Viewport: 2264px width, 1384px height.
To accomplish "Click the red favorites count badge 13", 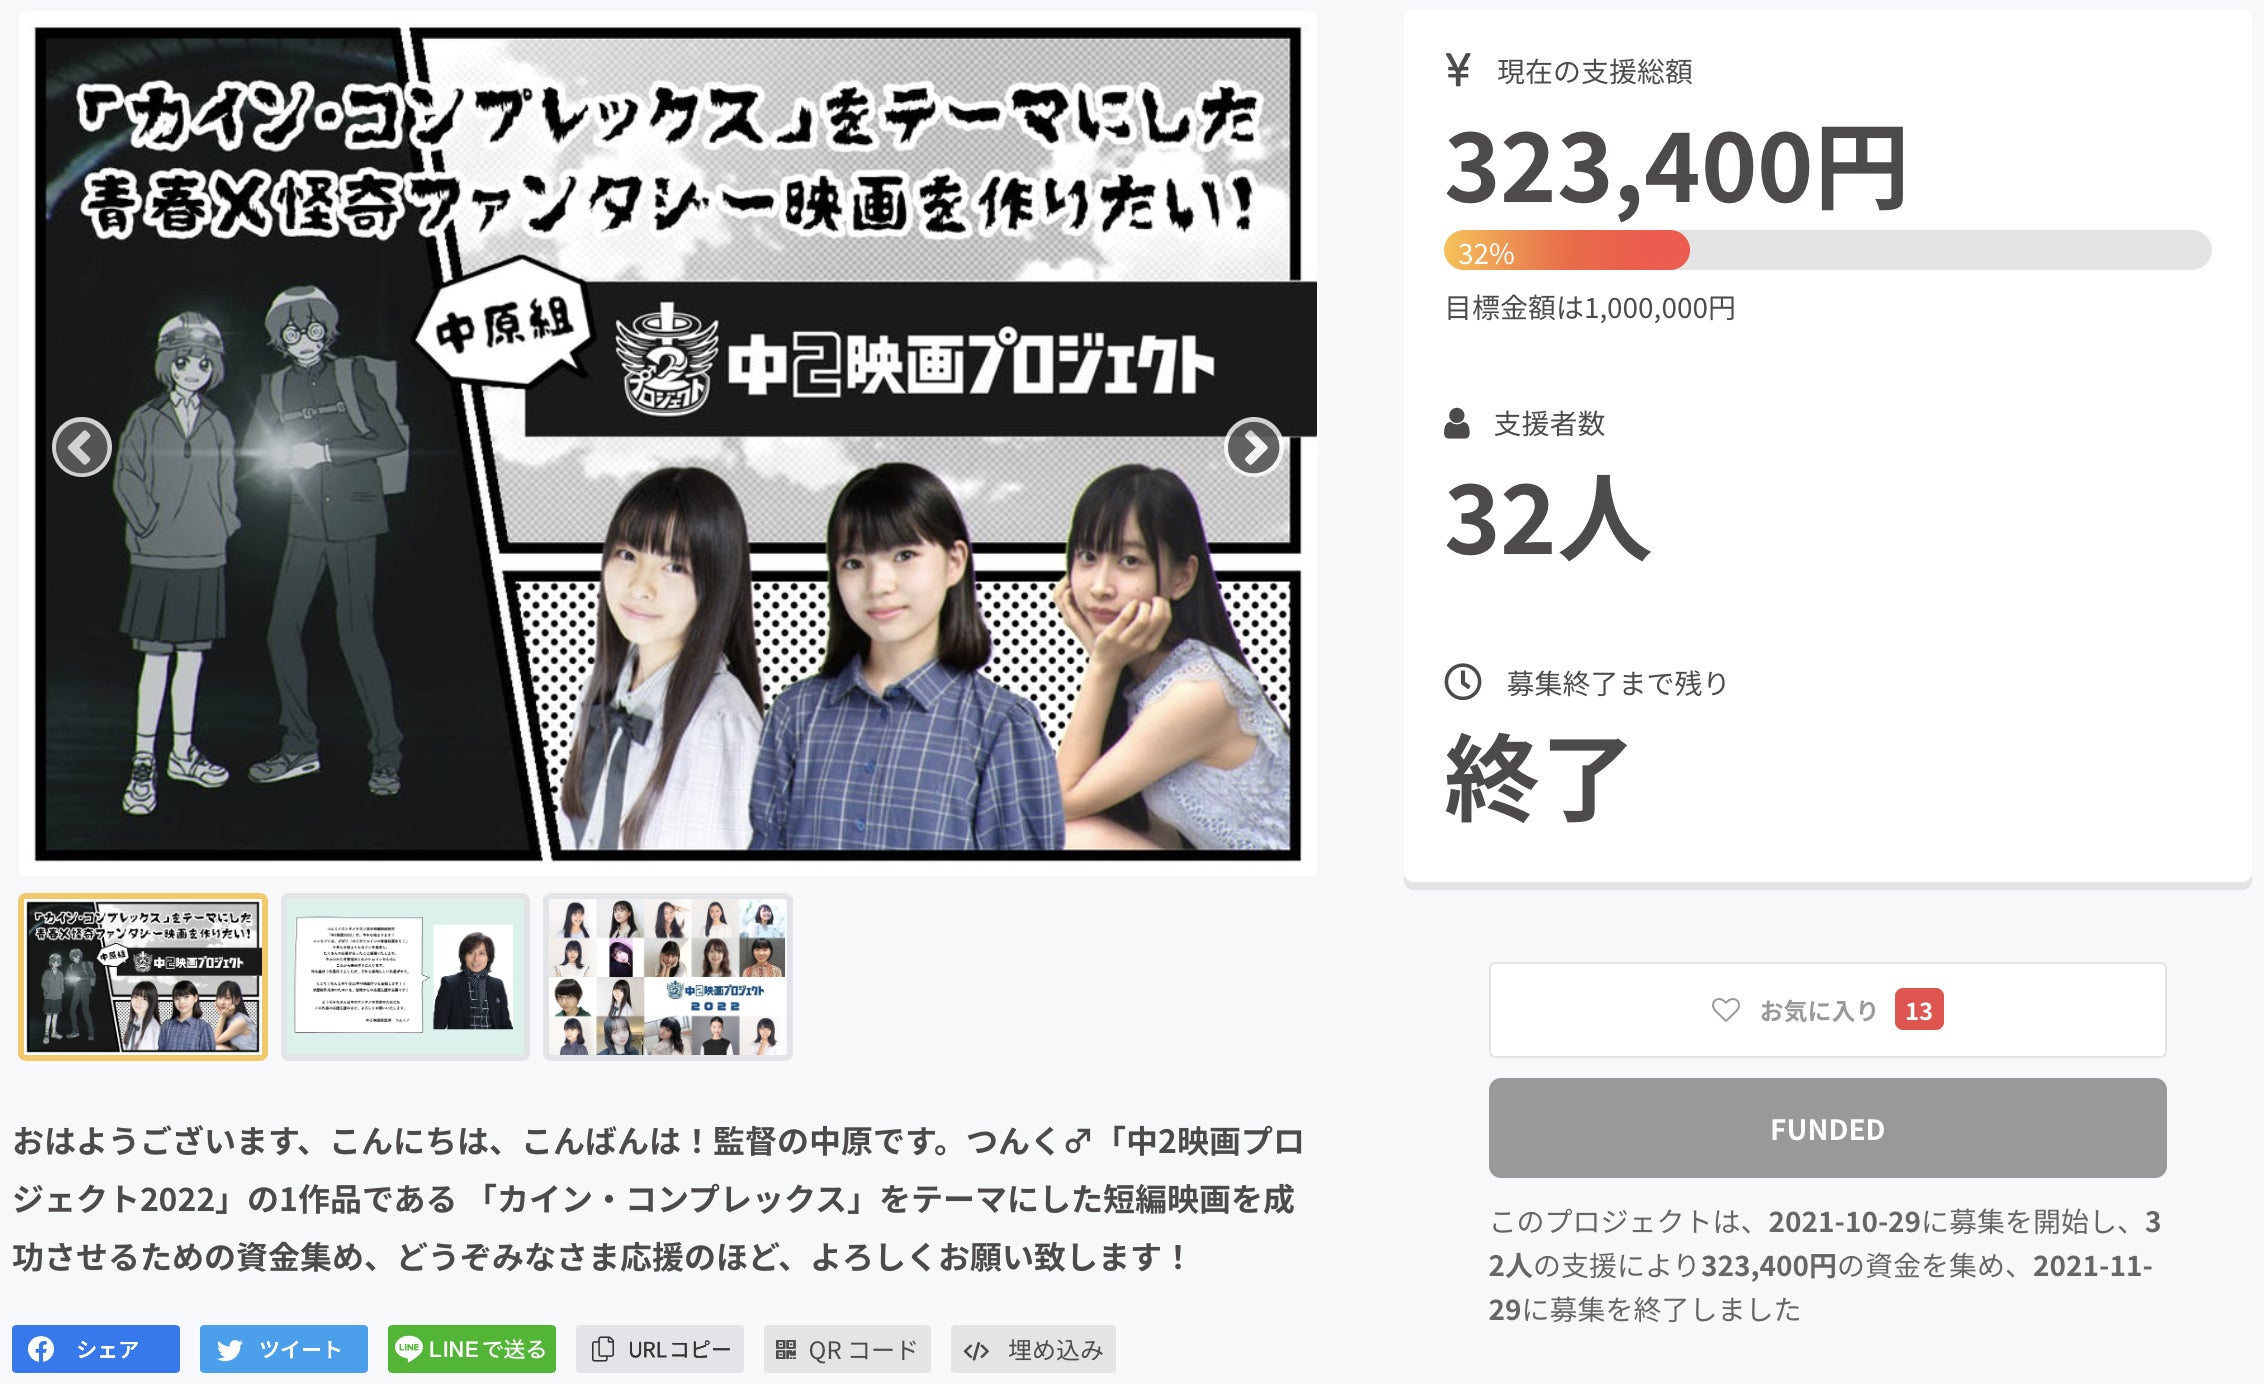I will (x=1918, y=1010).
